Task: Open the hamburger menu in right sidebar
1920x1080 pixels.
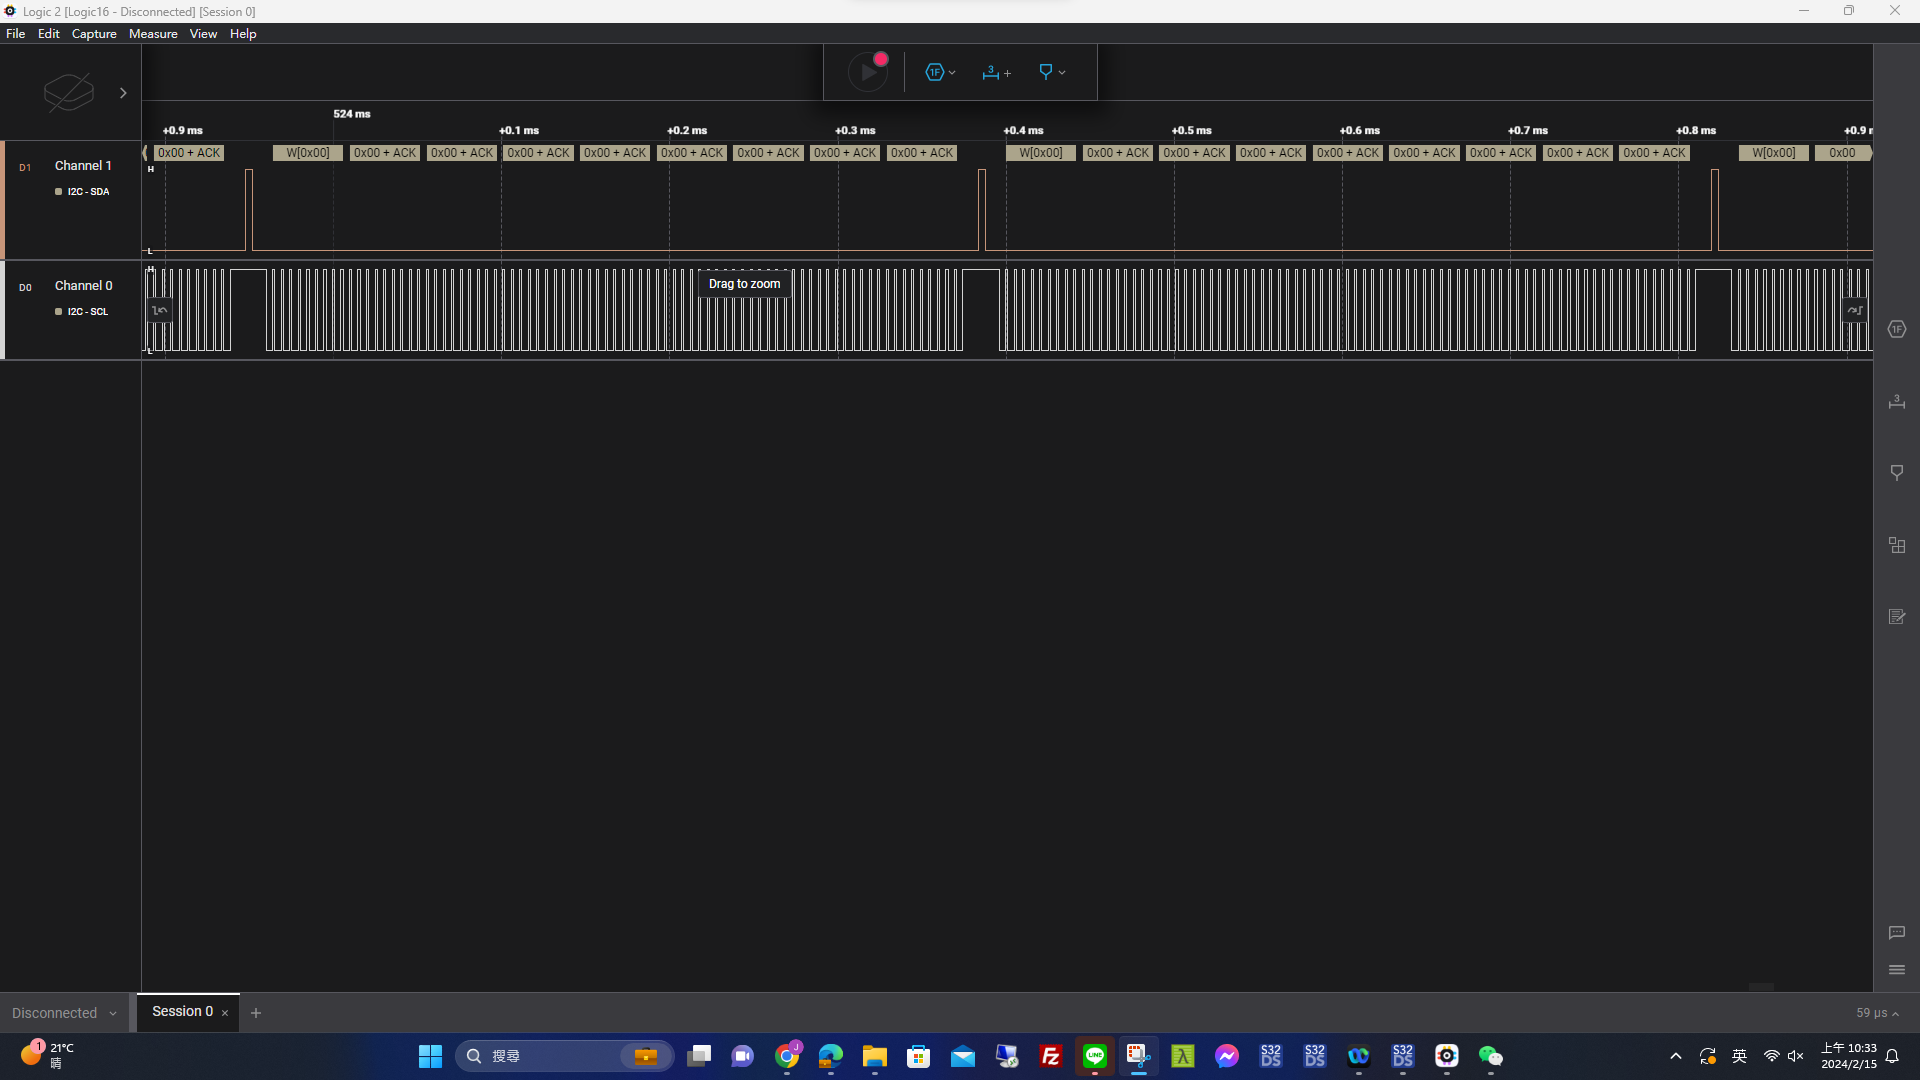Action: tap(1897, 970)
